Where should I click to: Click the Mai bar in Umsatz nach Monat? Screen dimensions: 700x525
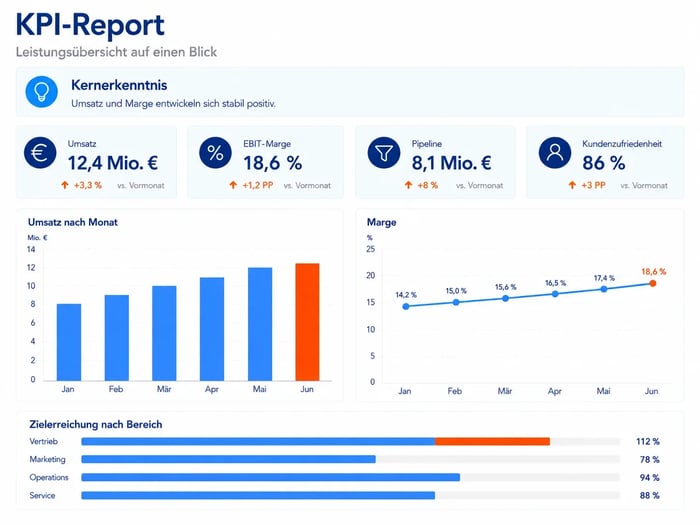[260, 324]
